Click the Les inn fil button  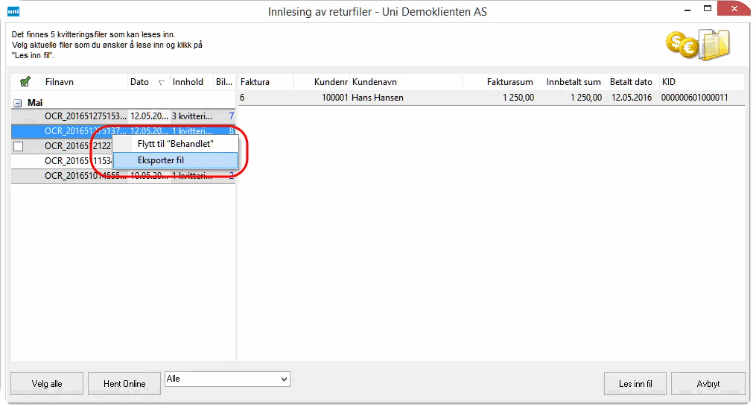pyautogui.click(x=636, y=382)
